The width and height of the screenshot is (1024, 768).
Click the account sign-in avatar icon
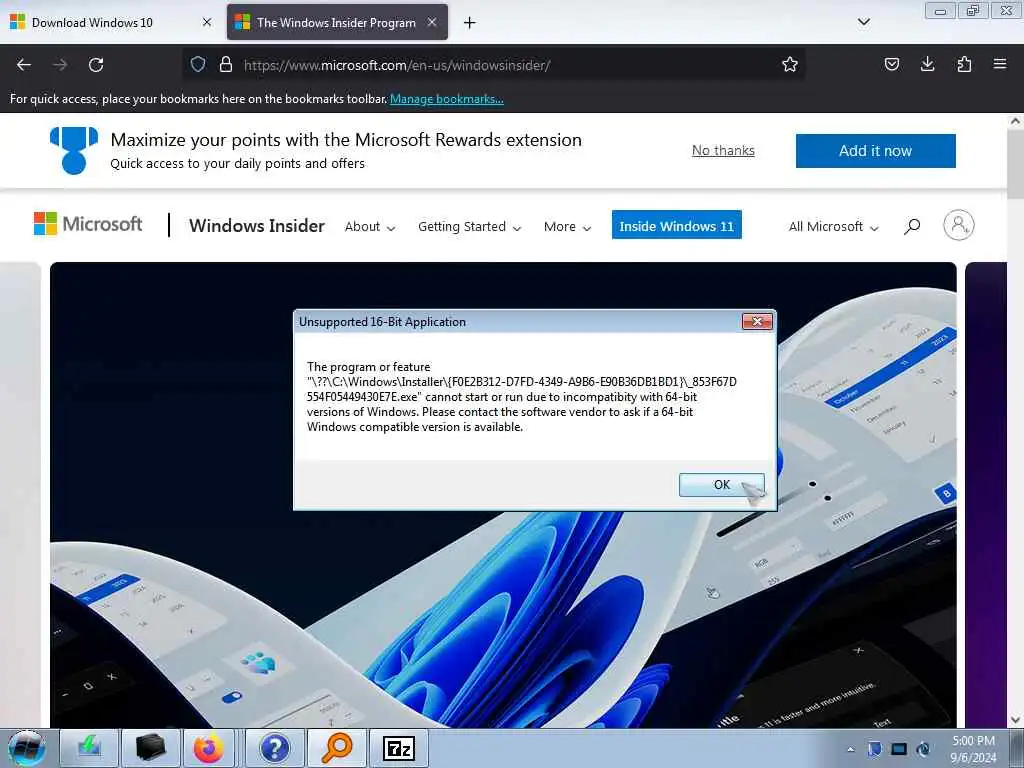(958, 225)
